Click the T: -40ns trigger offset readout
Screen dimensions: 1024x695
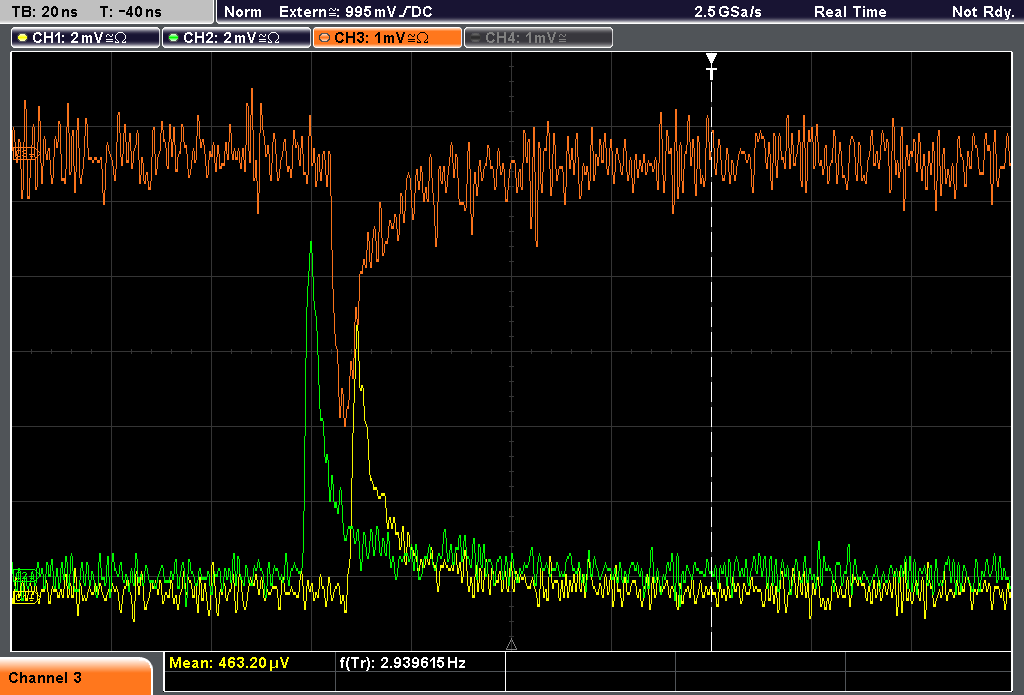pos(131,12)
